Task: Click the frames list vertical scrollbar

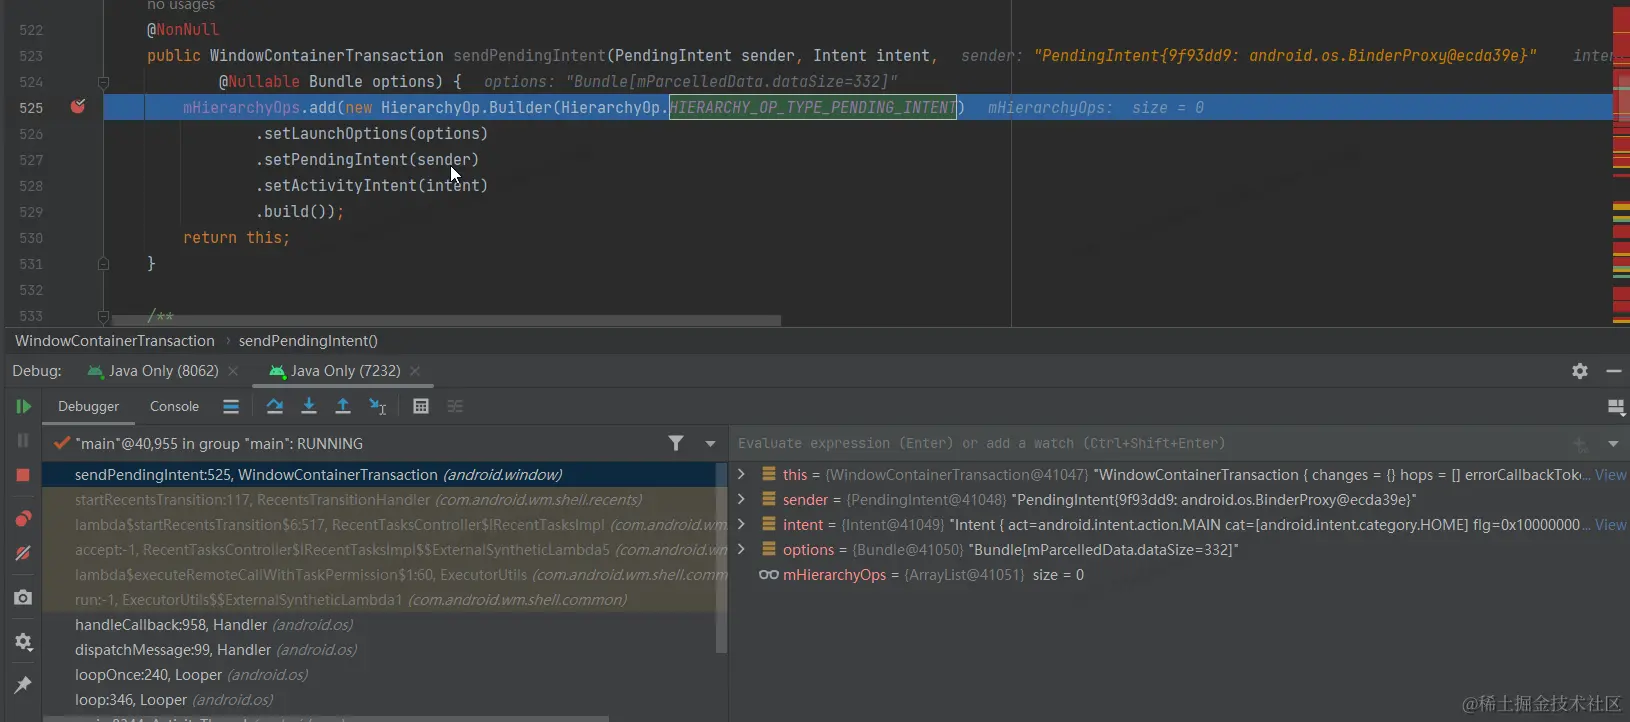Action: click(722, 558)
